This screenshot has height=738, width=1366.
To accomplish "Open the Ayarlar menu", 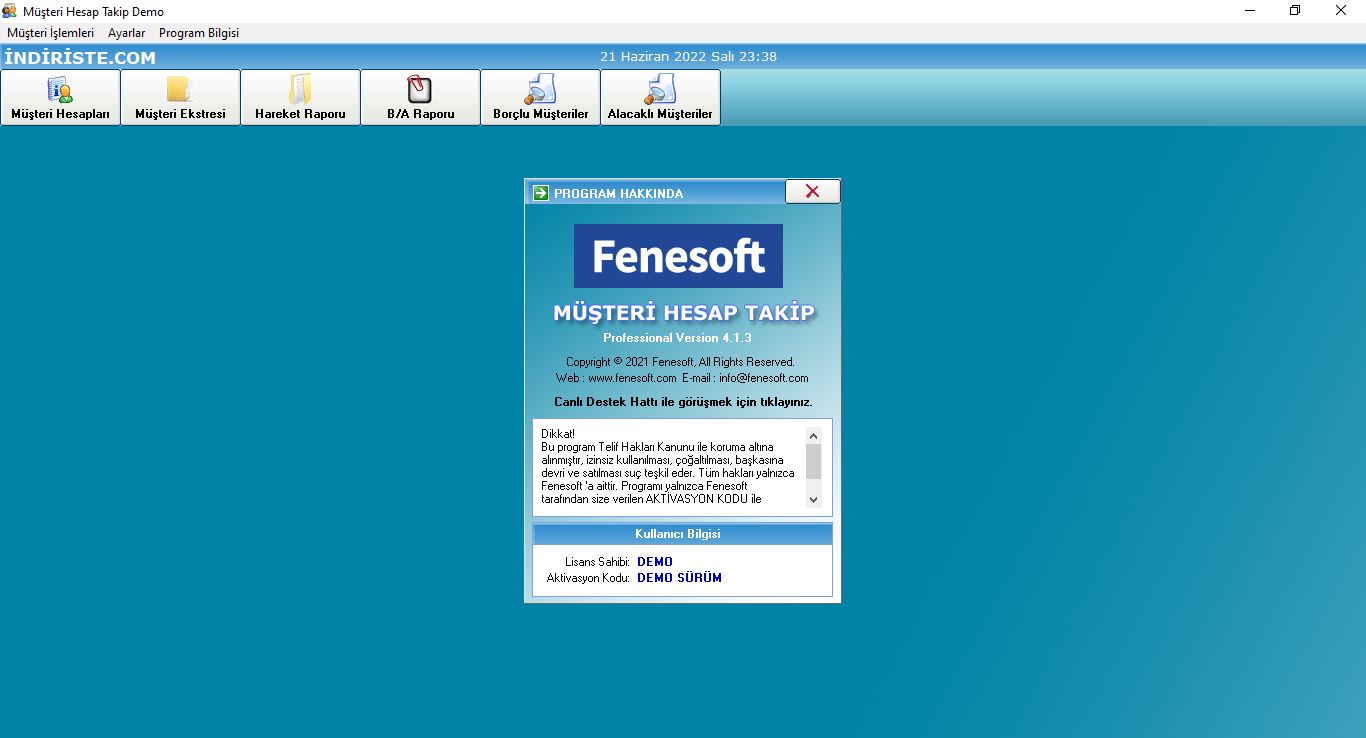I will (127, 33).
